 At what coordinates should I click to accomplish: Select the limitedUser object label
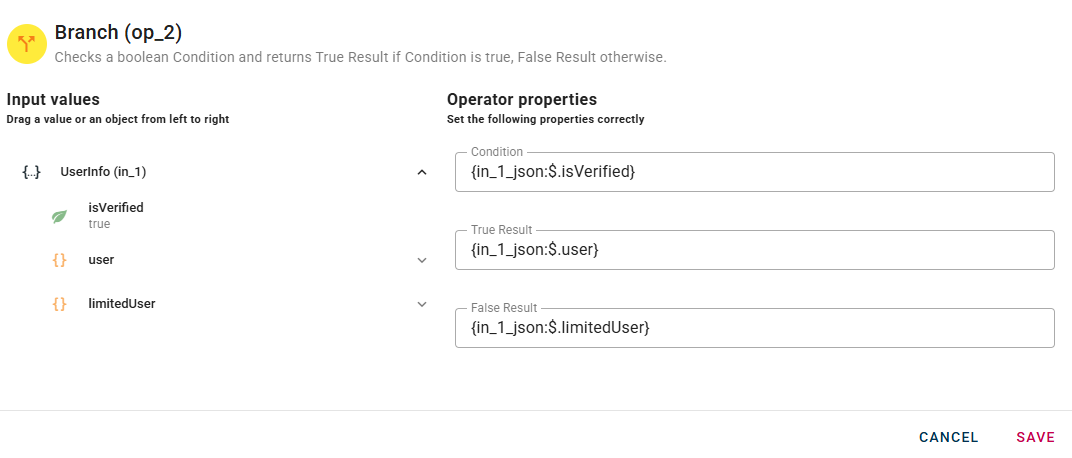click(x=121, y=304)
